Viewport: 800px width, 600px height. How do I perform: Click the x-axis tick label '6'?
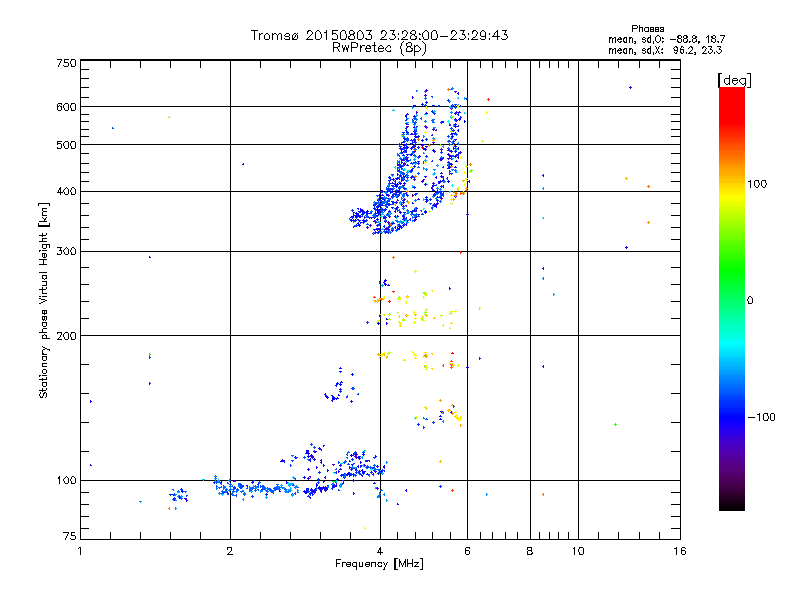click(467, 551)
